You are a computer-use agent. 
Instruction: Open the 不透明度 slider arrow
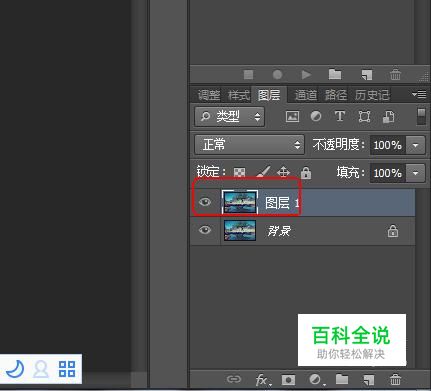click(415, 145)
